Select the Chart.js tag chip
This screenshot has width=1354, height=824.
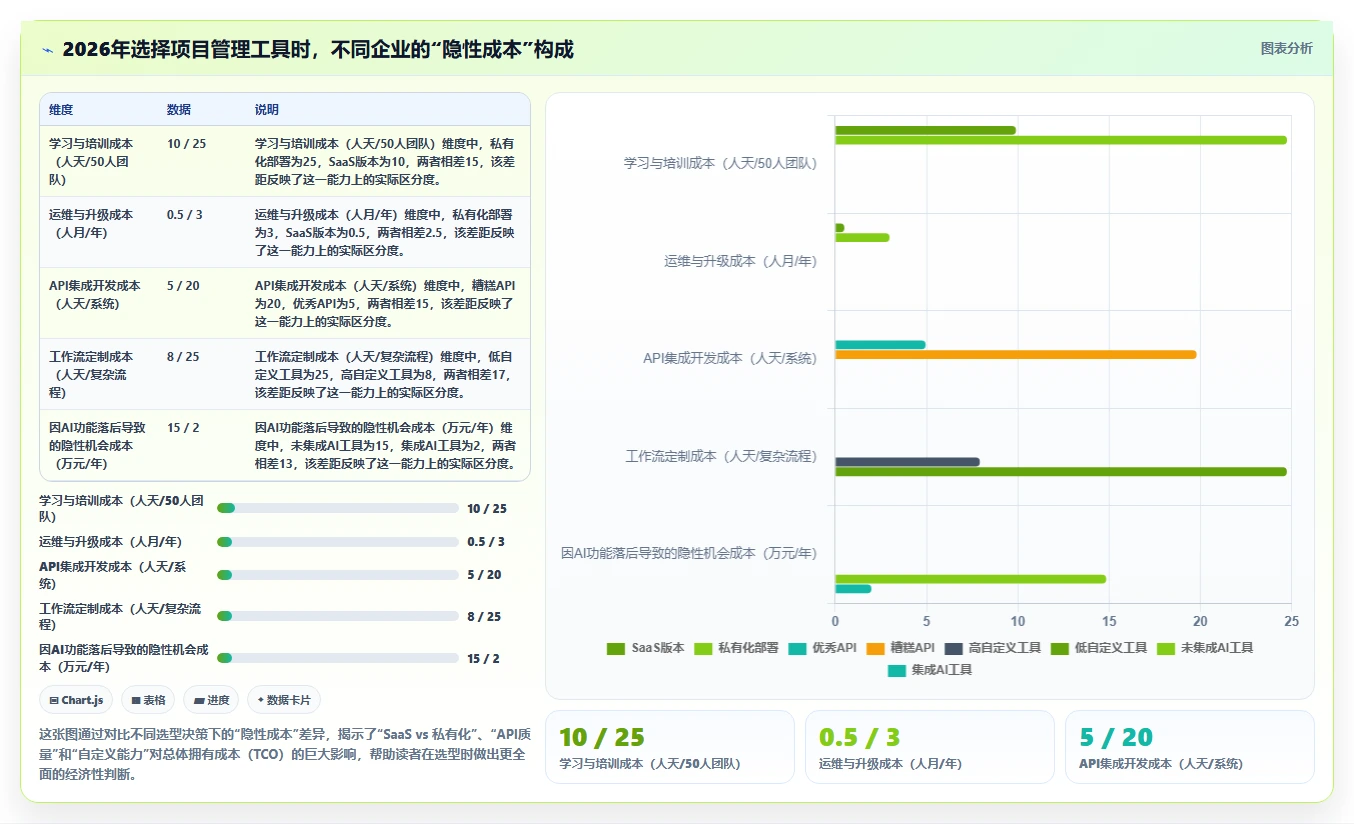(77, 700)
